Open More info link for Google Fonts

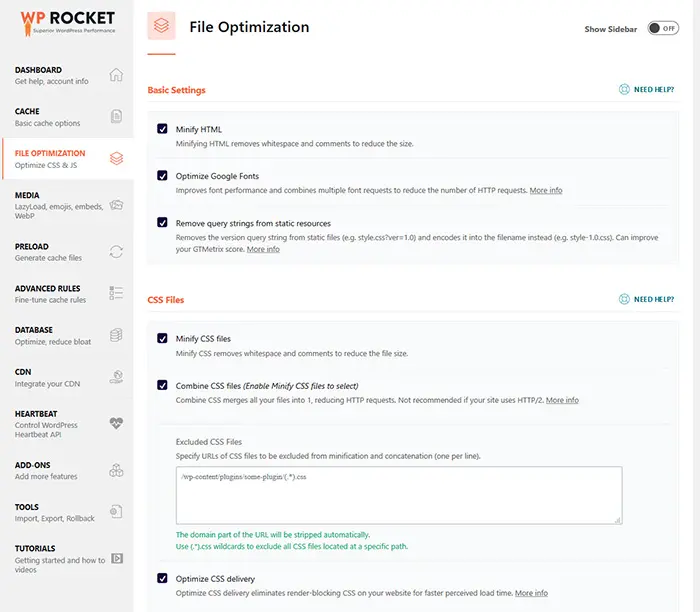click(546, 190)
